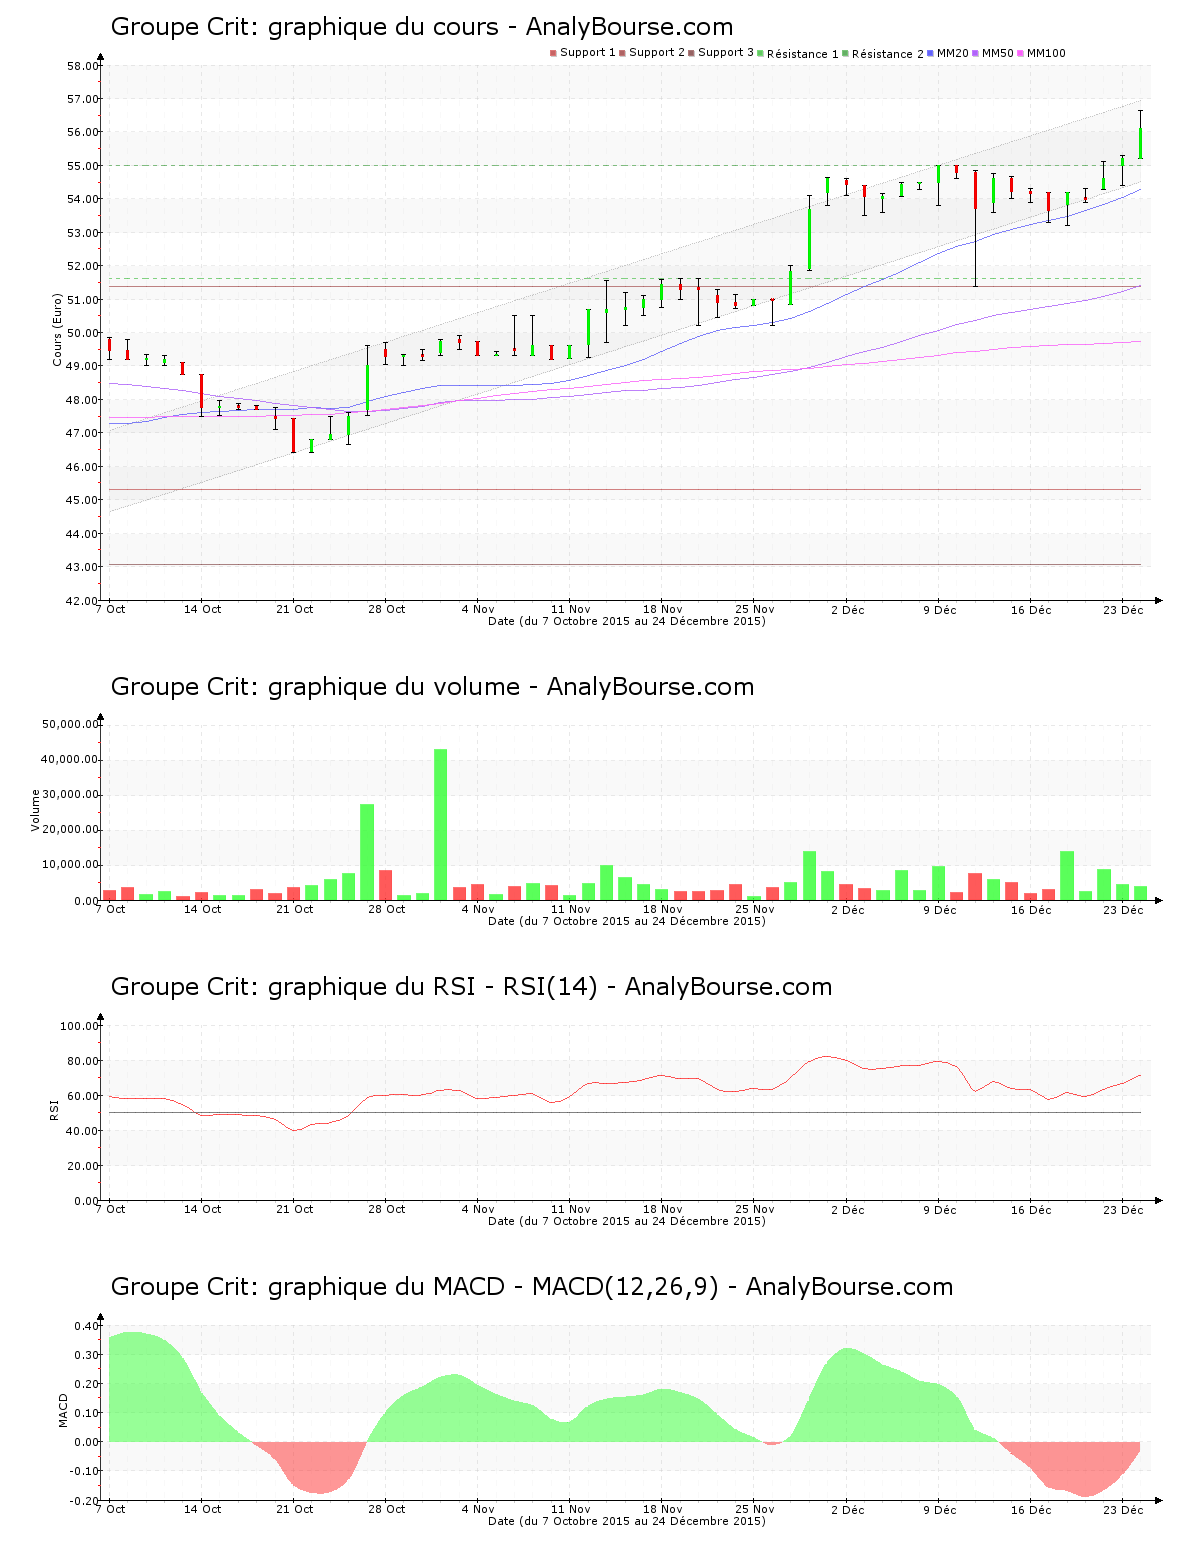
Task: Select the 'MM100' legend label
Action: [1047, 53]
